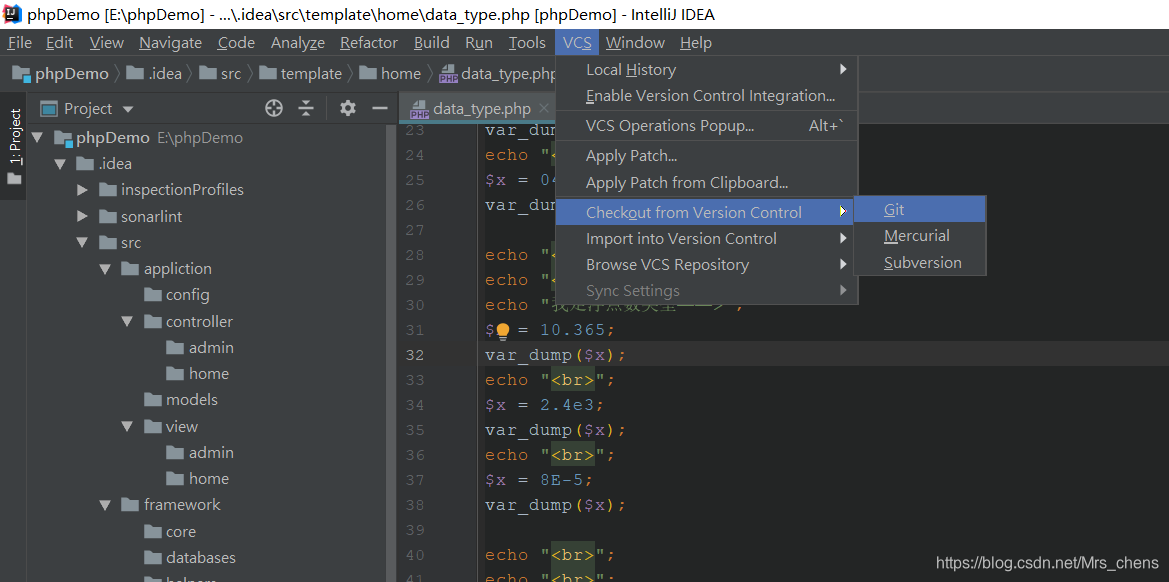Open the Window menu
The width and height of the screenshot is (1169, 582).
635,43
